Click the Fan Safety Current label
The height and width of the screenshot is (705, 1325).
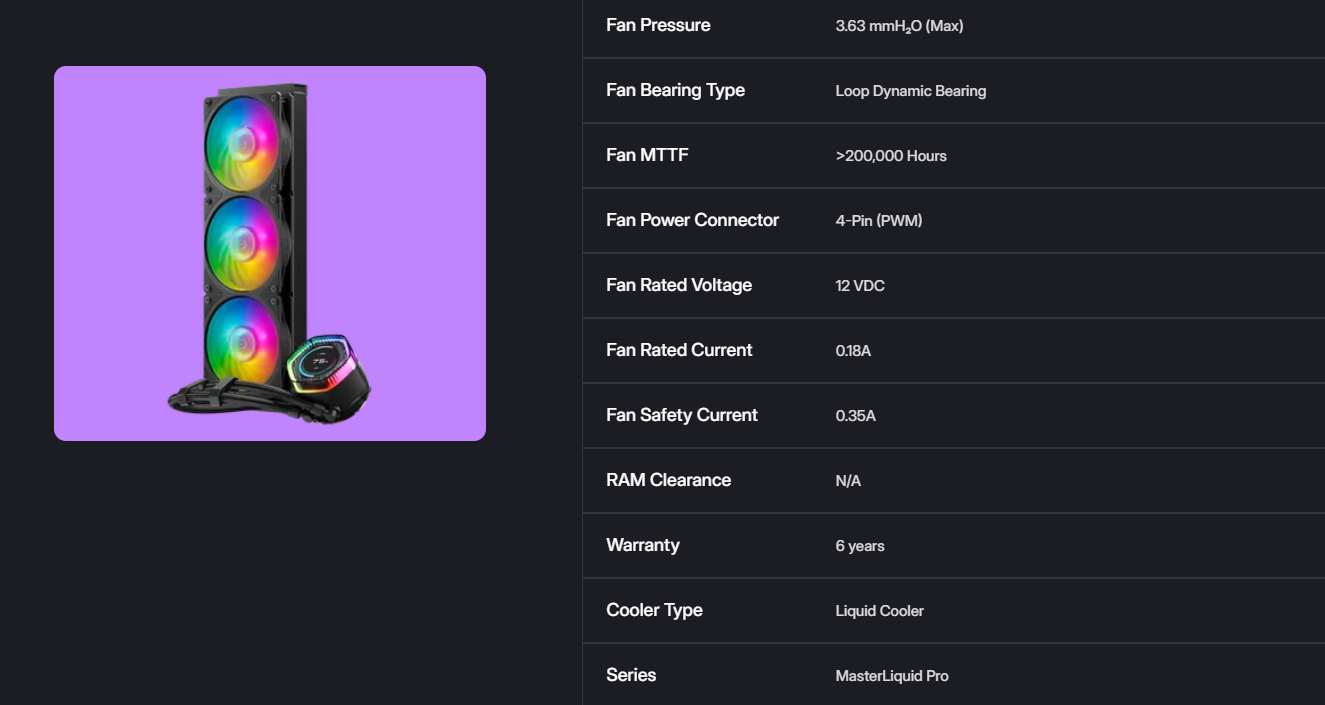click(x=681, y=415)
